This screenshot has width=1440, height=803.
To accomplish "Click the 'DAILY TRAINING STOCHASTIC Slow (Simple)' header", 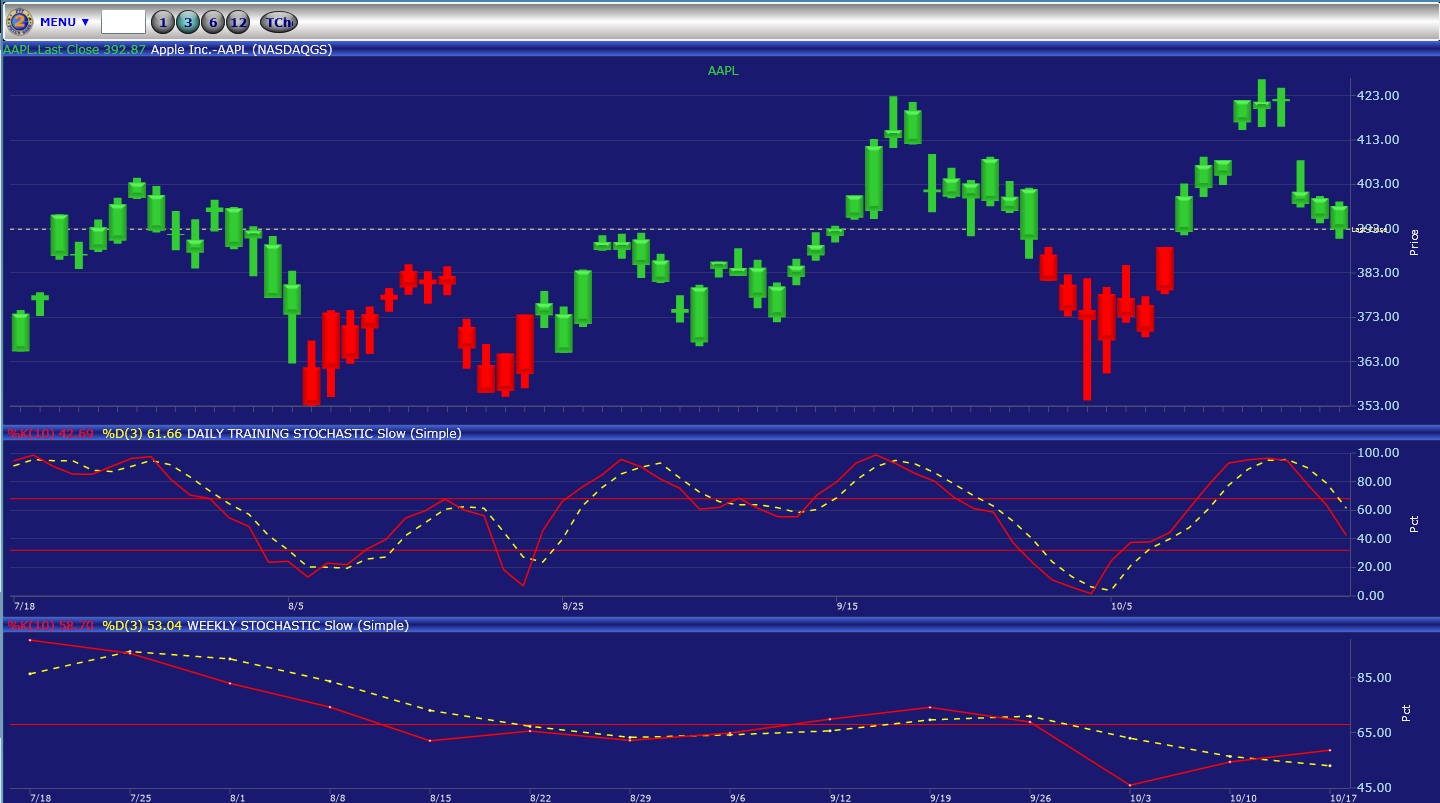I will point(324,433).
